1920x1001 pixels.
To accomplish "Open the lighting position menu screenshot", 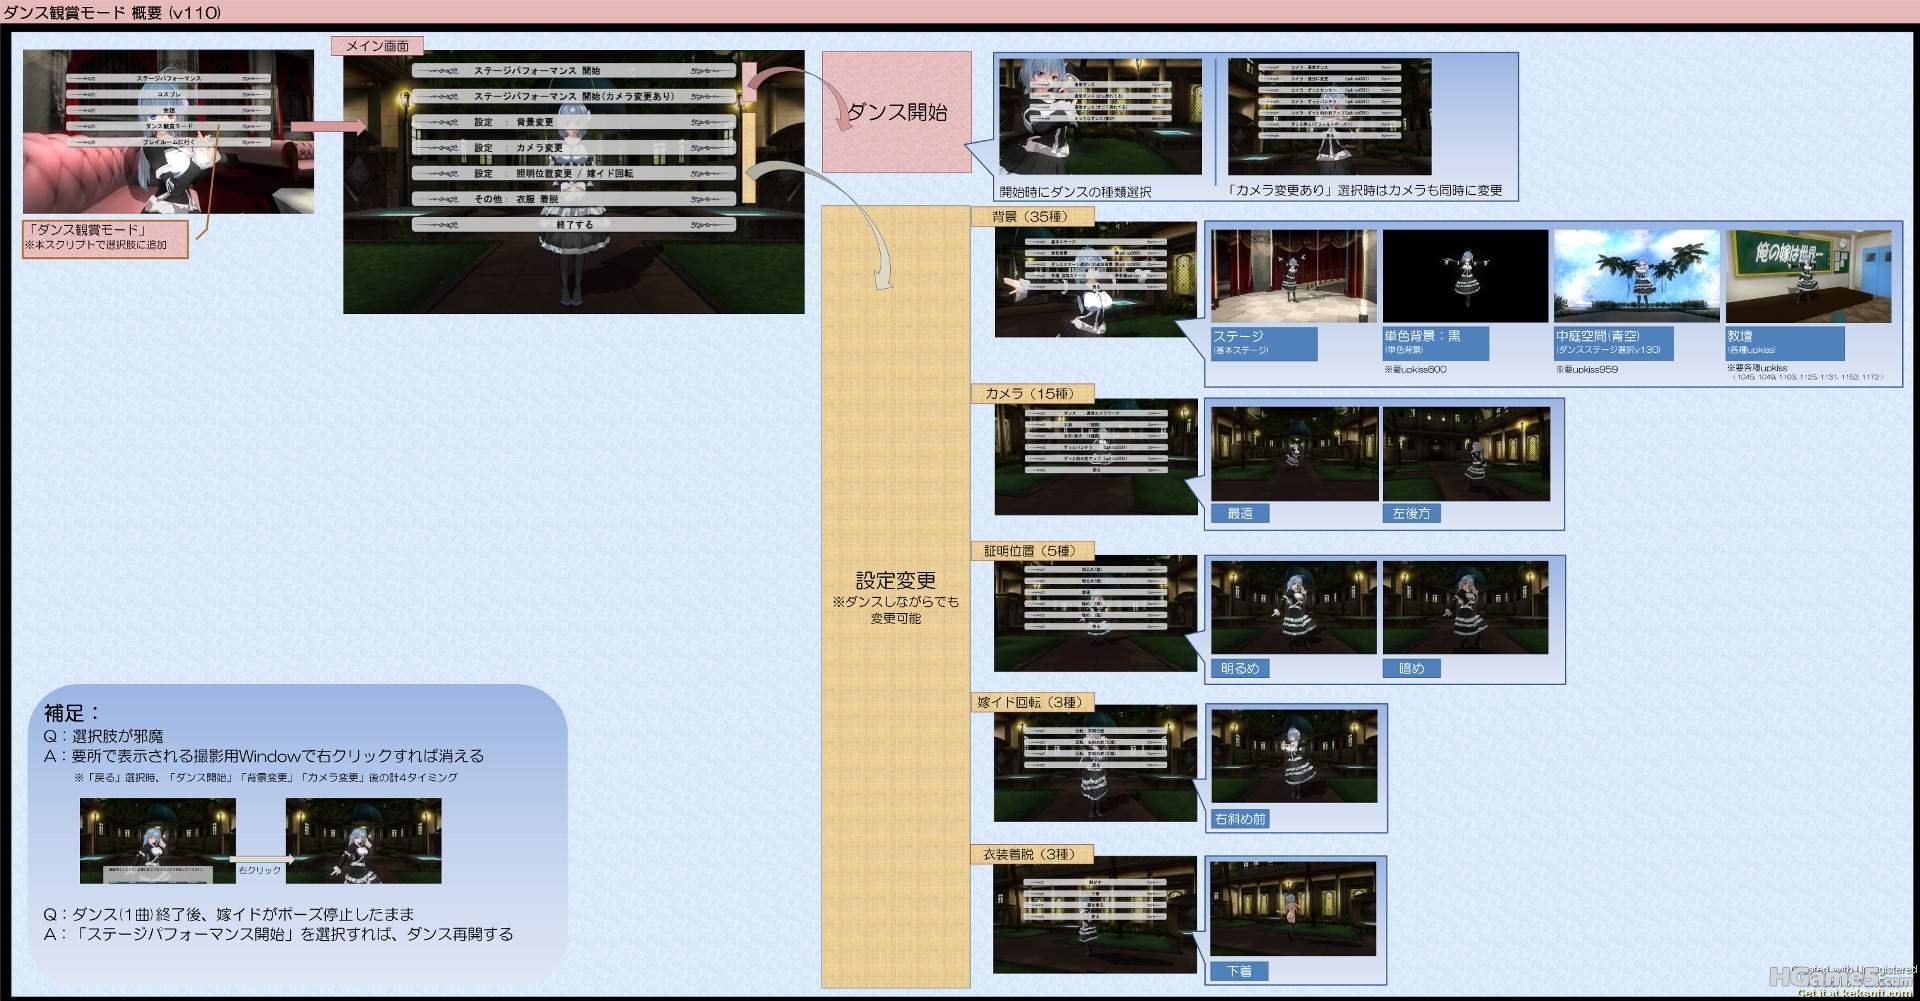I will [x=1096, y=613].
